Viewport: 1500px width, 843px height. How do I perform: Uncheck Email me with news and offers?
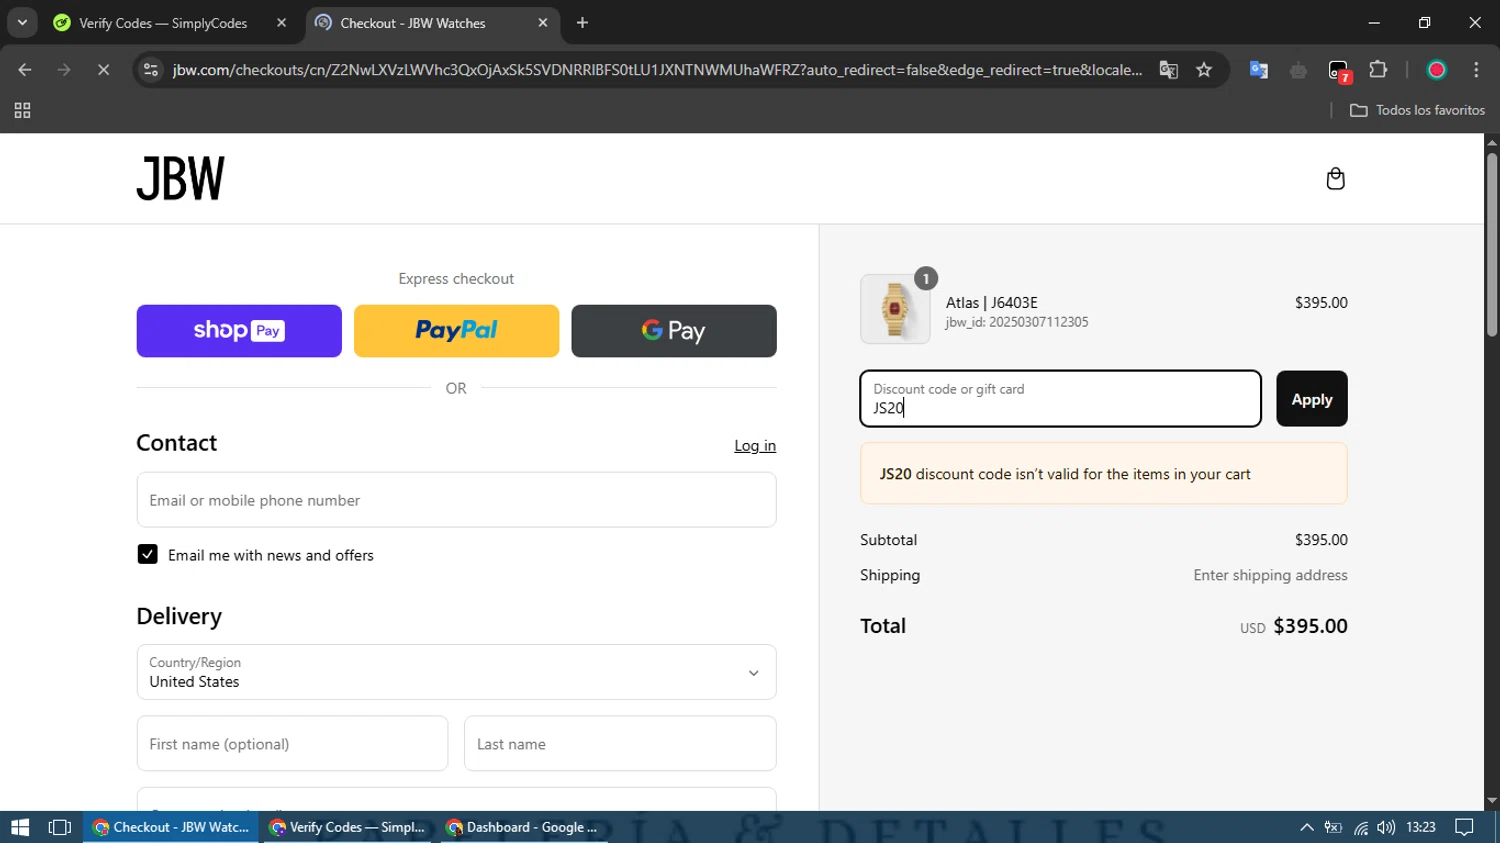click(x=147, y=554)
